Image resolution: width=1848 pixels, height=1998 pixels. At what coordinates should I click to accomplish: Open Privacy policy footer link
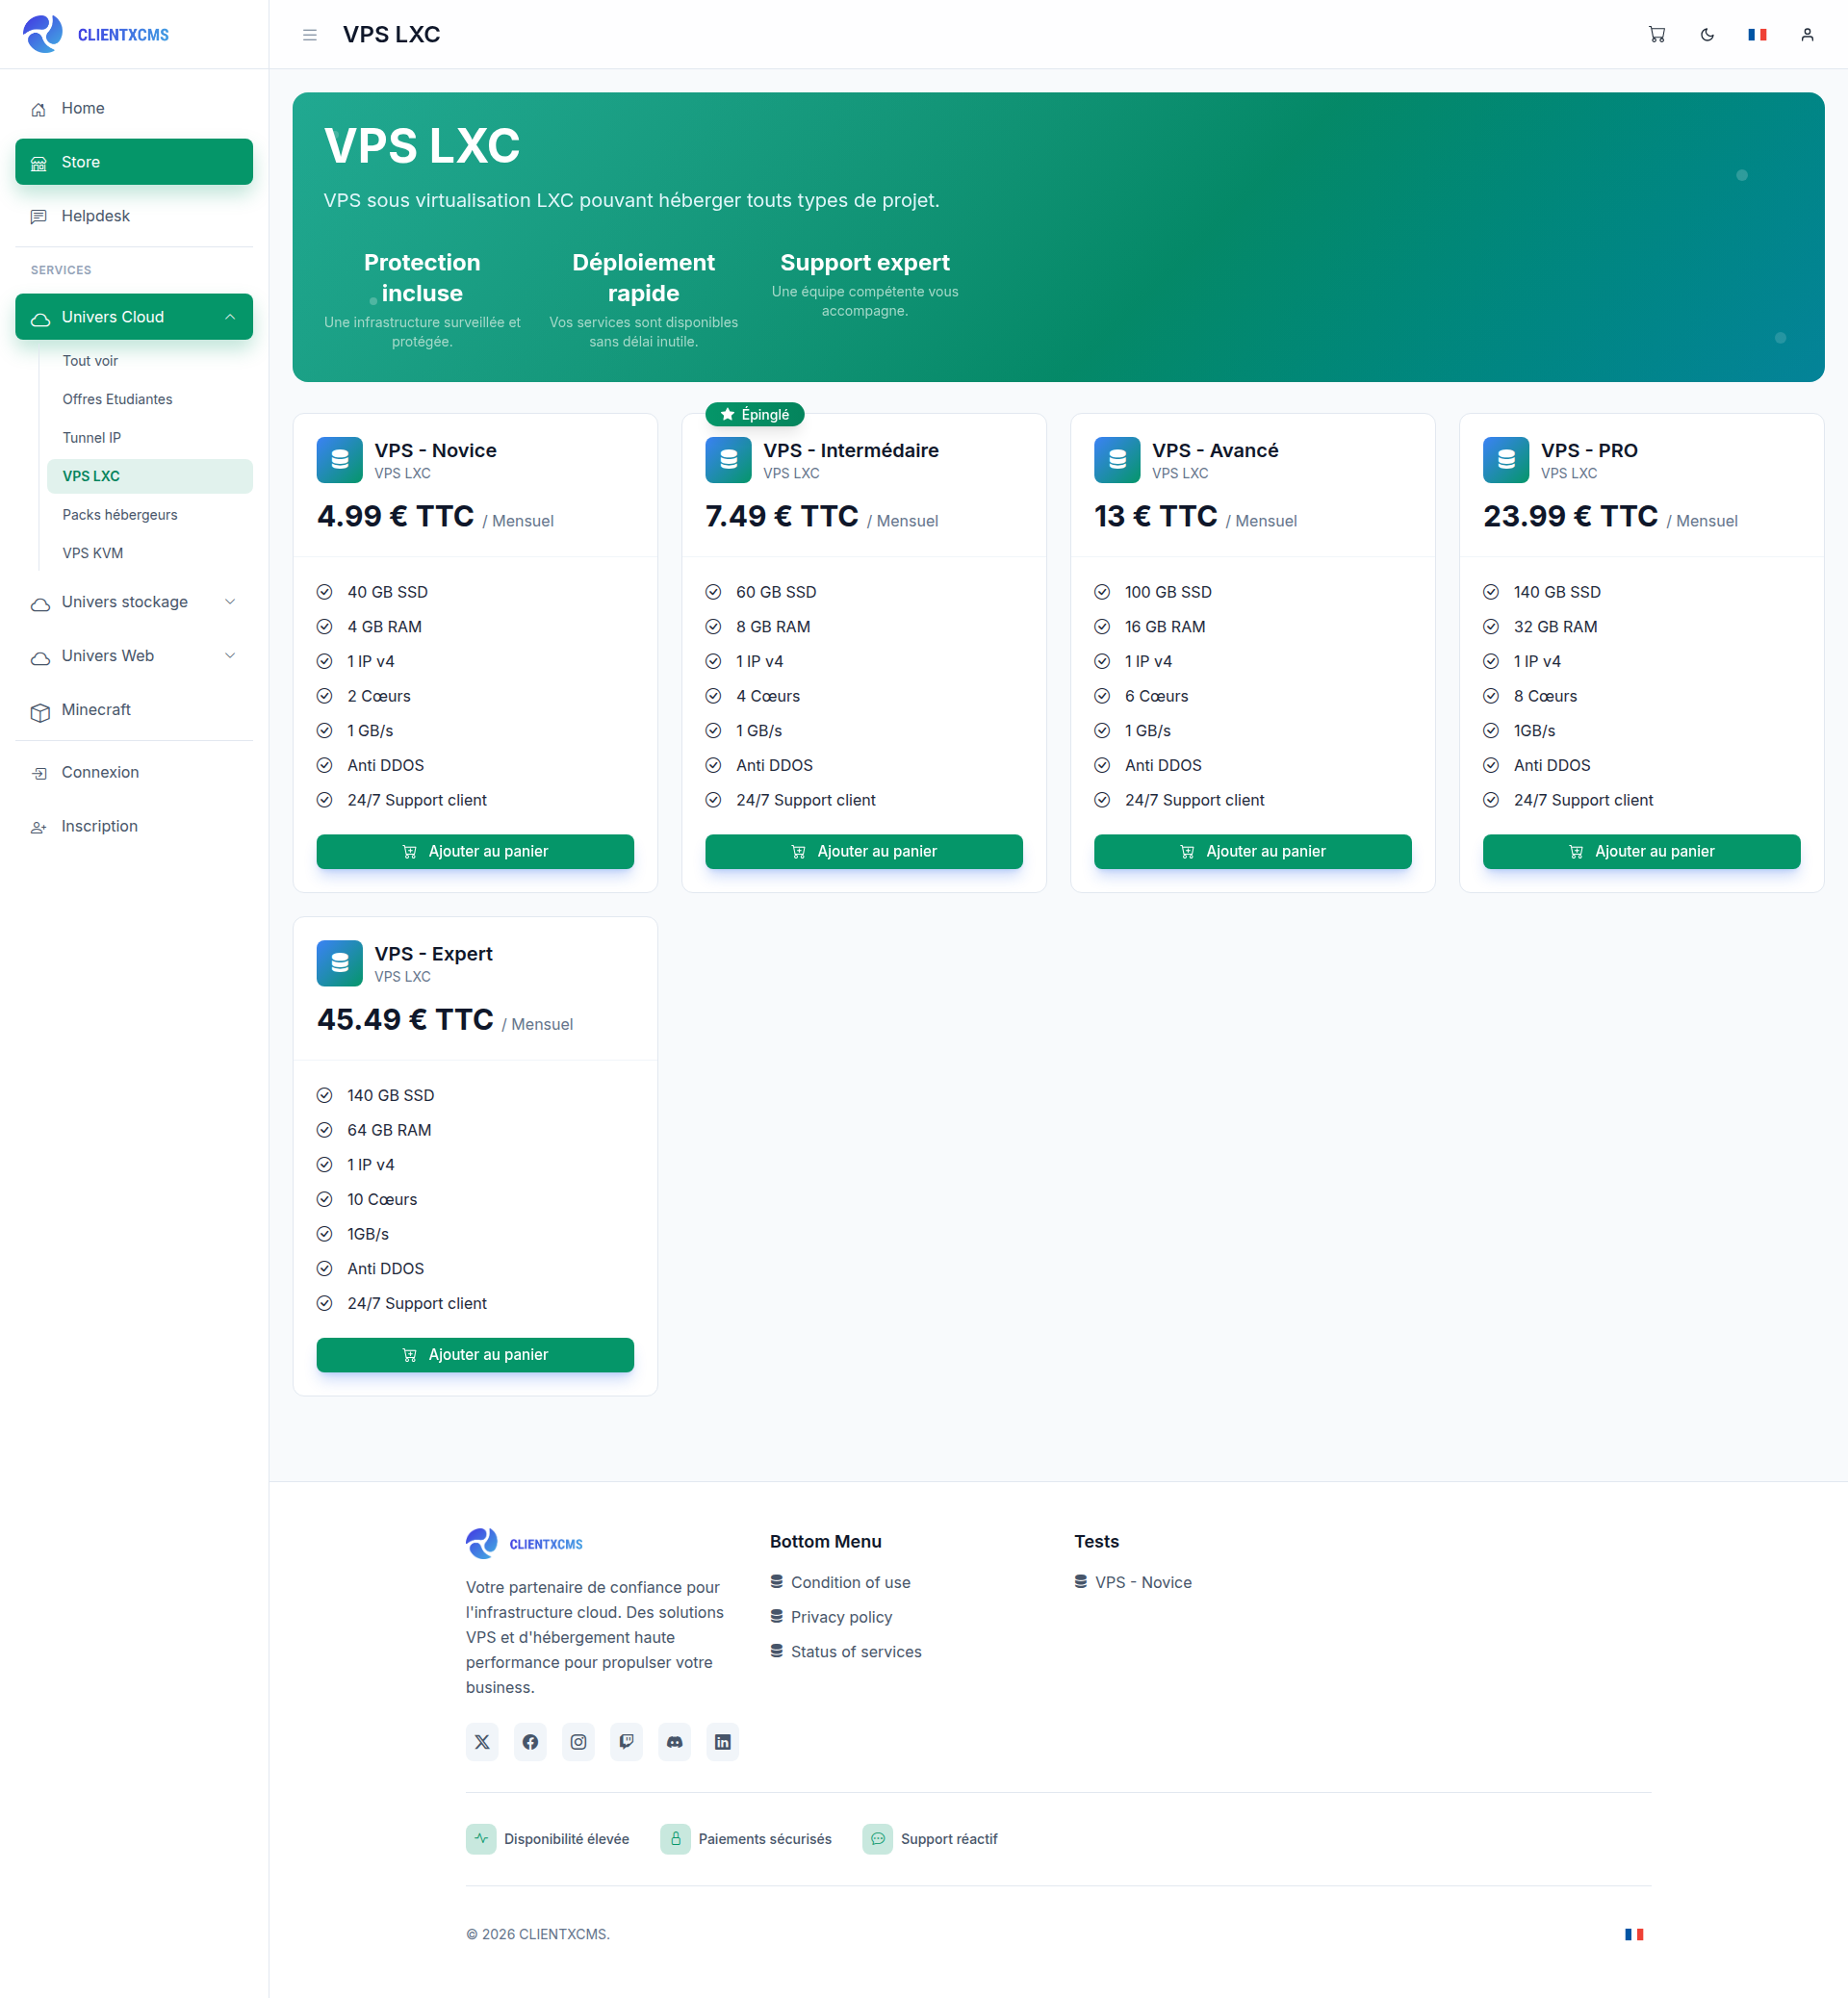831,1617
